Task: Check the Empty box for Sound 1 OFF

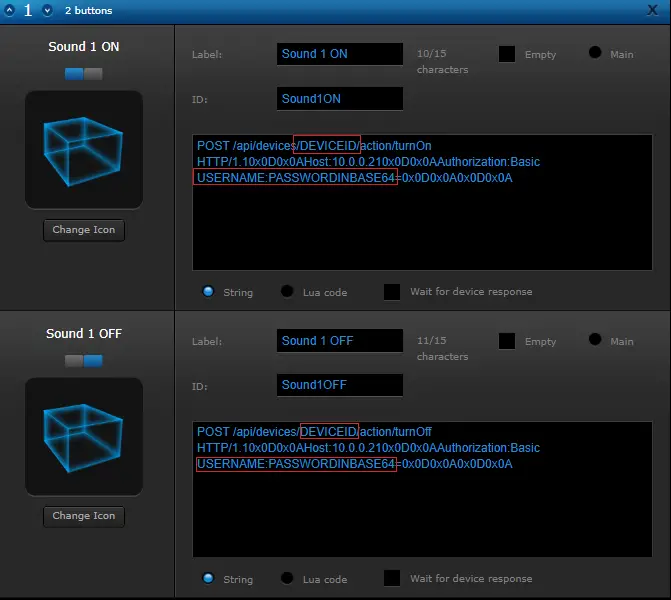Action: [x=507, y=341]
